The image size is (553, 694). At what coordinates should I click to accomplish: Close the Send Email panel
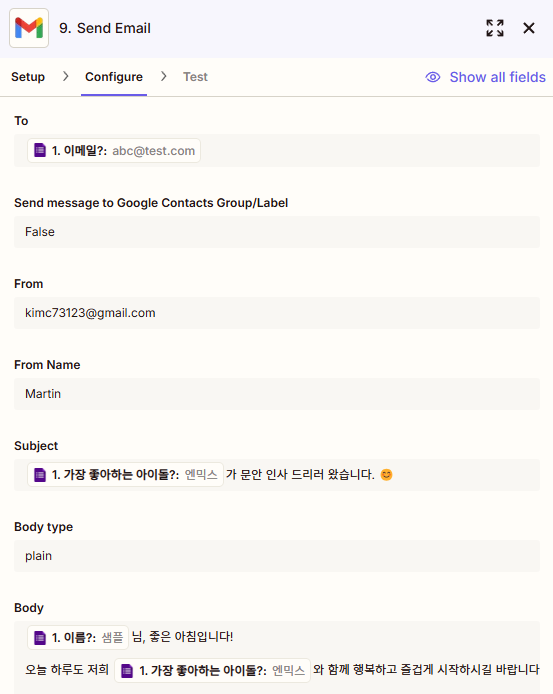point(529,28)
